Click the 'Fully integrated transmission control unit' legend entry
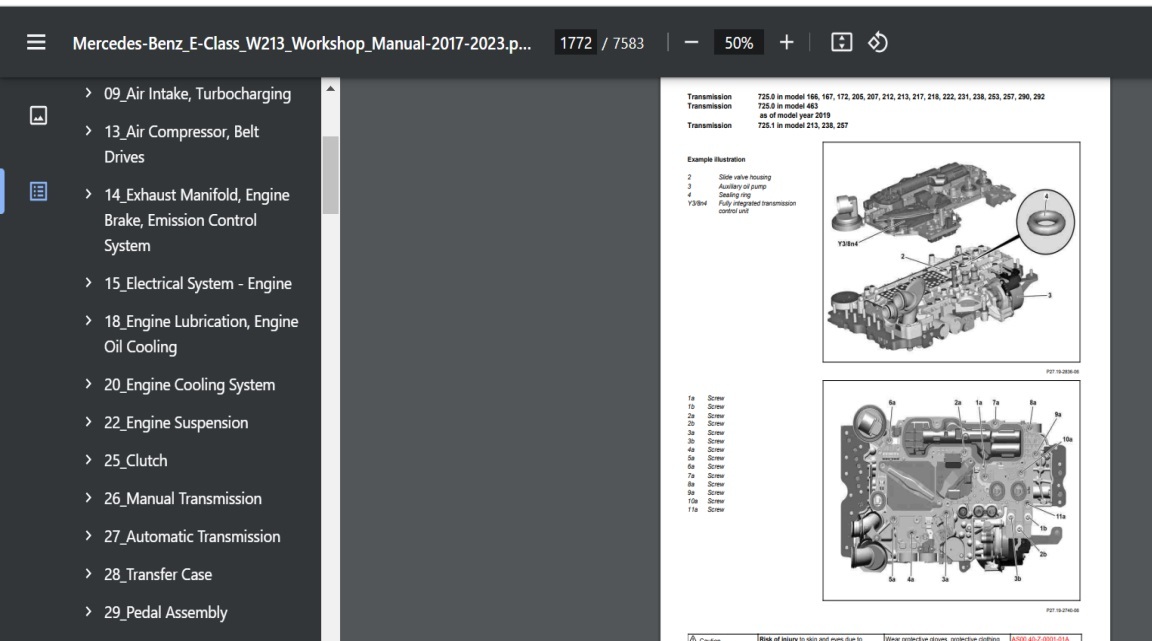 click(x=757, y=207)
